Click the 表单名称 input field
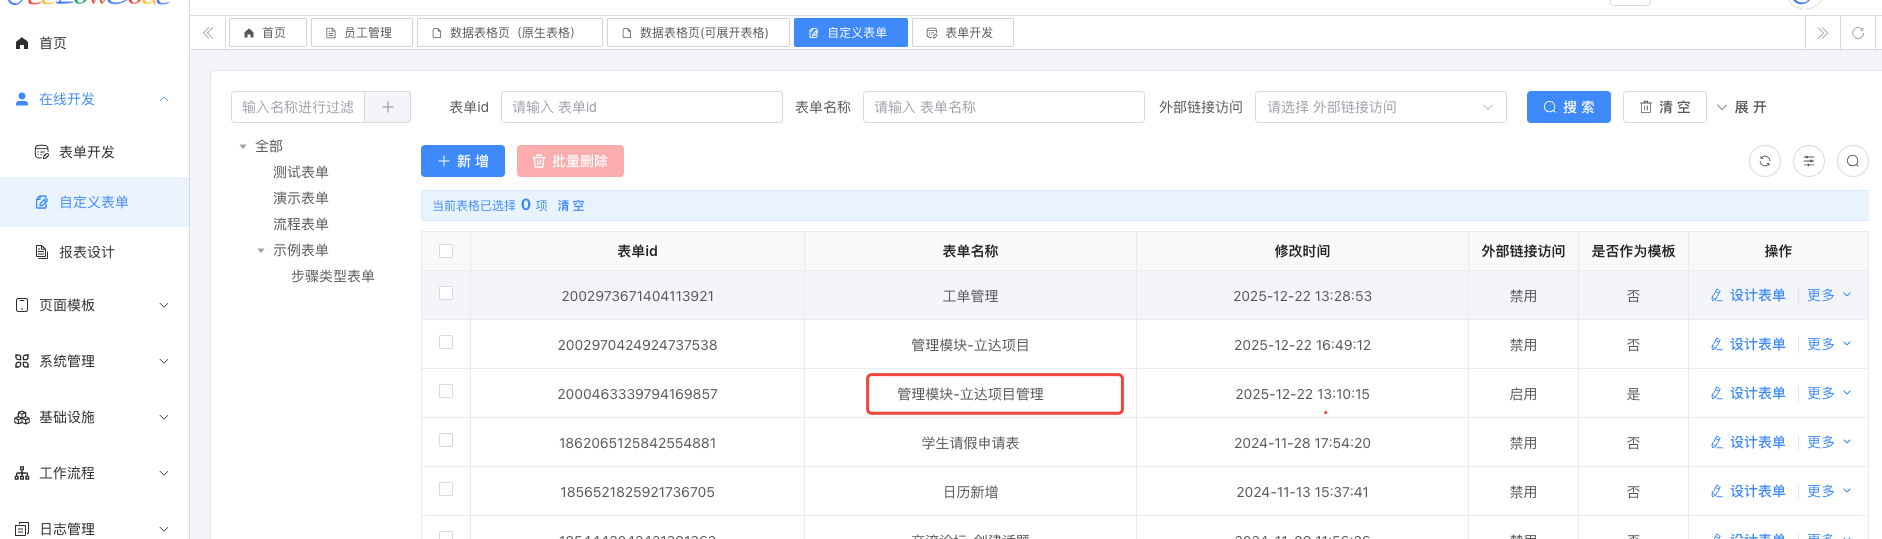 [1002, 107]
